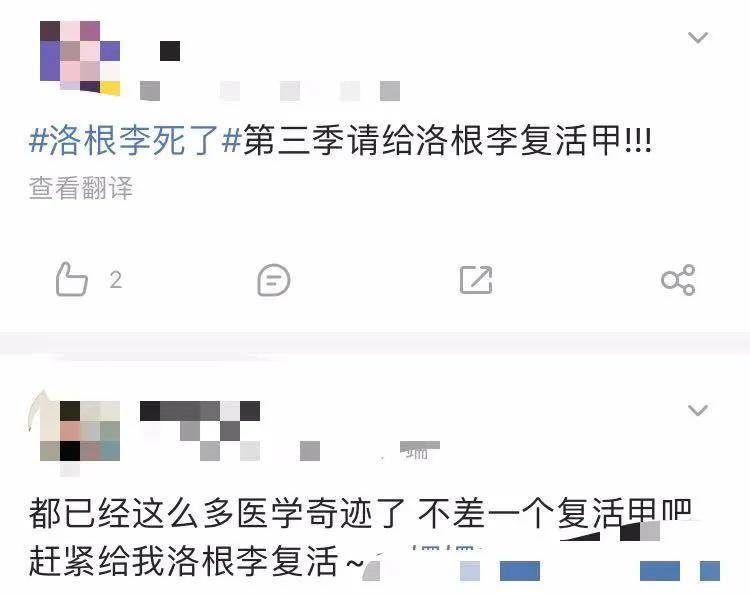Click the gray divider between the posts
The image size is (750, 596).
pos(375,343)
